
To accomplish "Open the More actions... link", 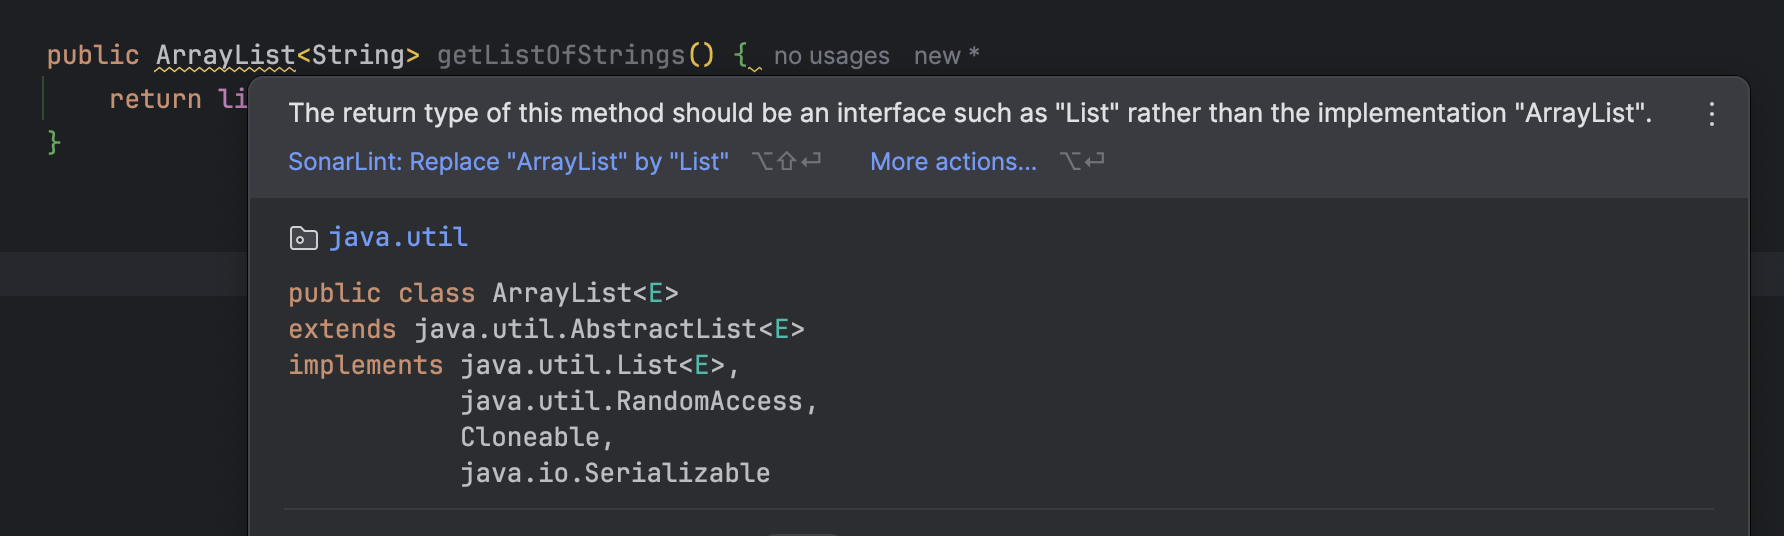I will [x=953, y=162].
